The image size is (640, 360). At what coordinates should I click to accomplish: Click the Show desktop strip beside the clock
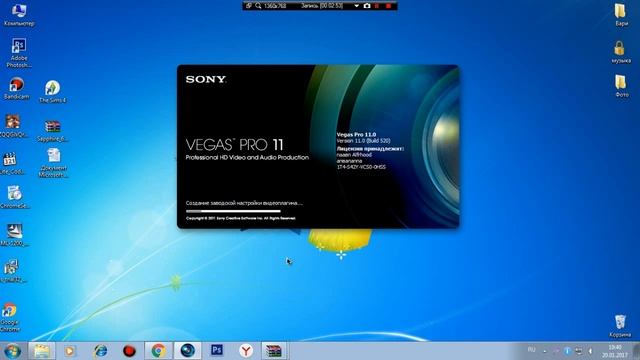(x=636, y=351)
